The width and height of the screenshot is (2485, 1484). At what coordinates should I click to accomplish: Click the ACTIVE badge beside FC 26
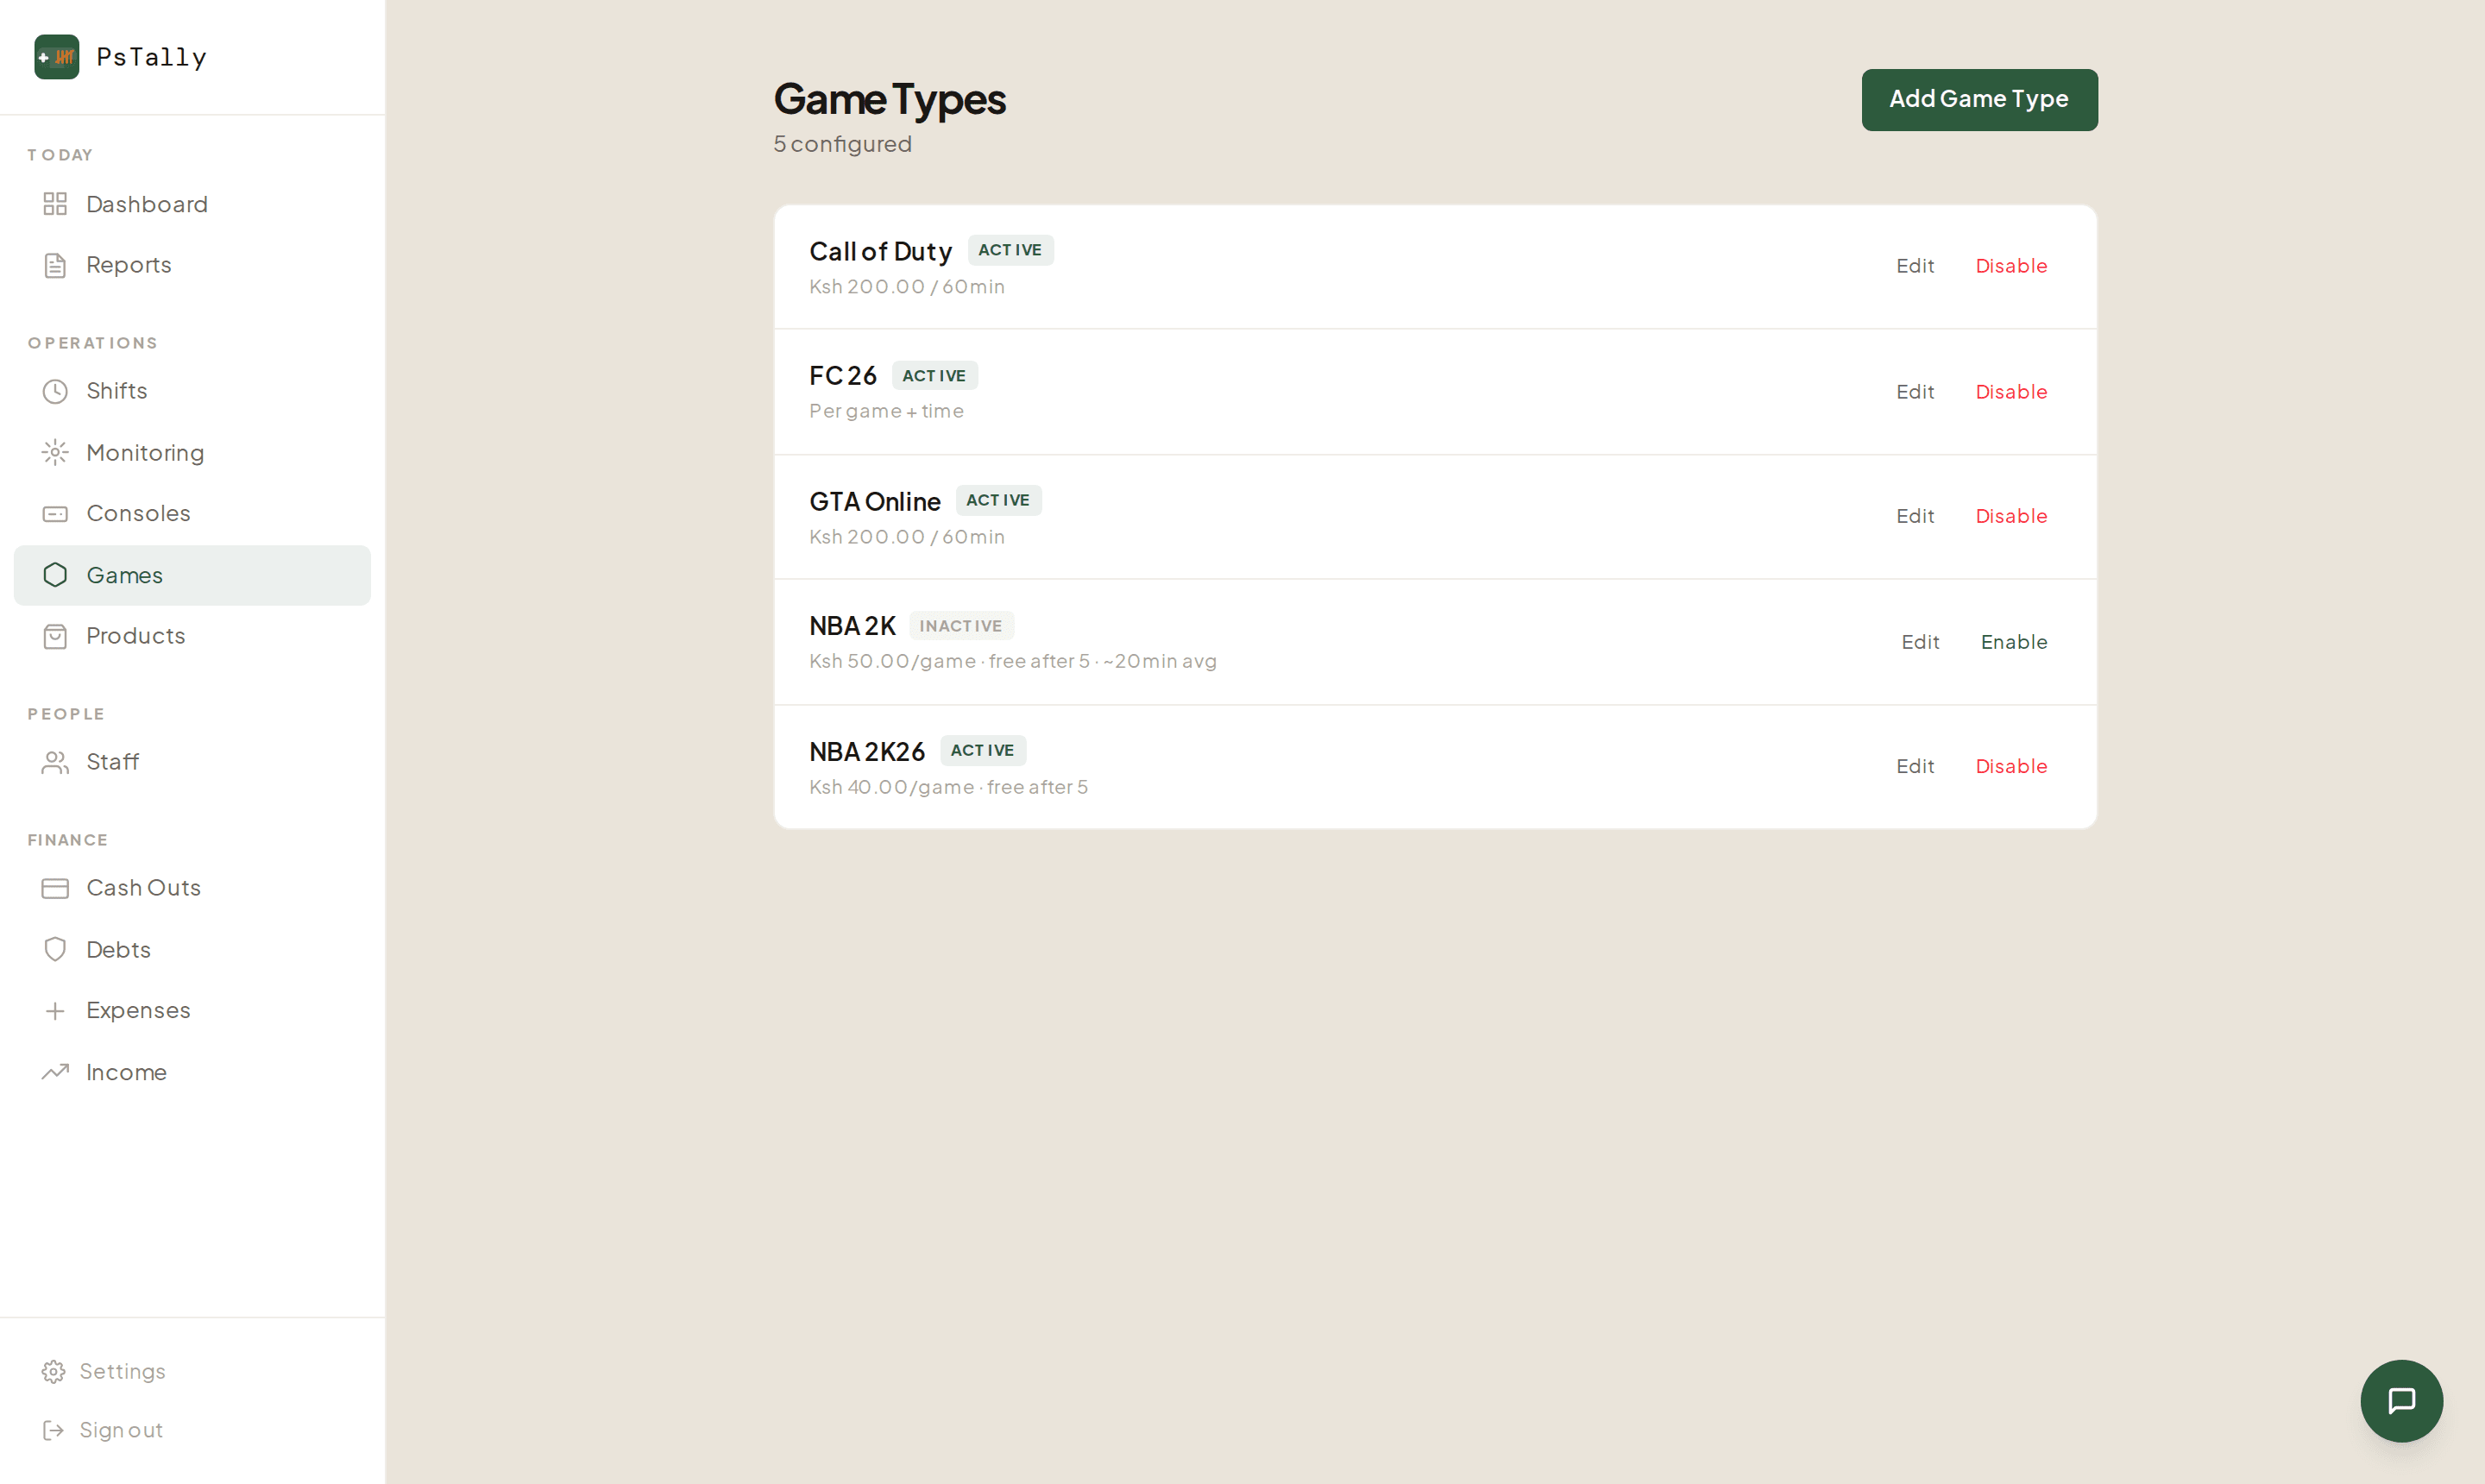tap(934, 376)
